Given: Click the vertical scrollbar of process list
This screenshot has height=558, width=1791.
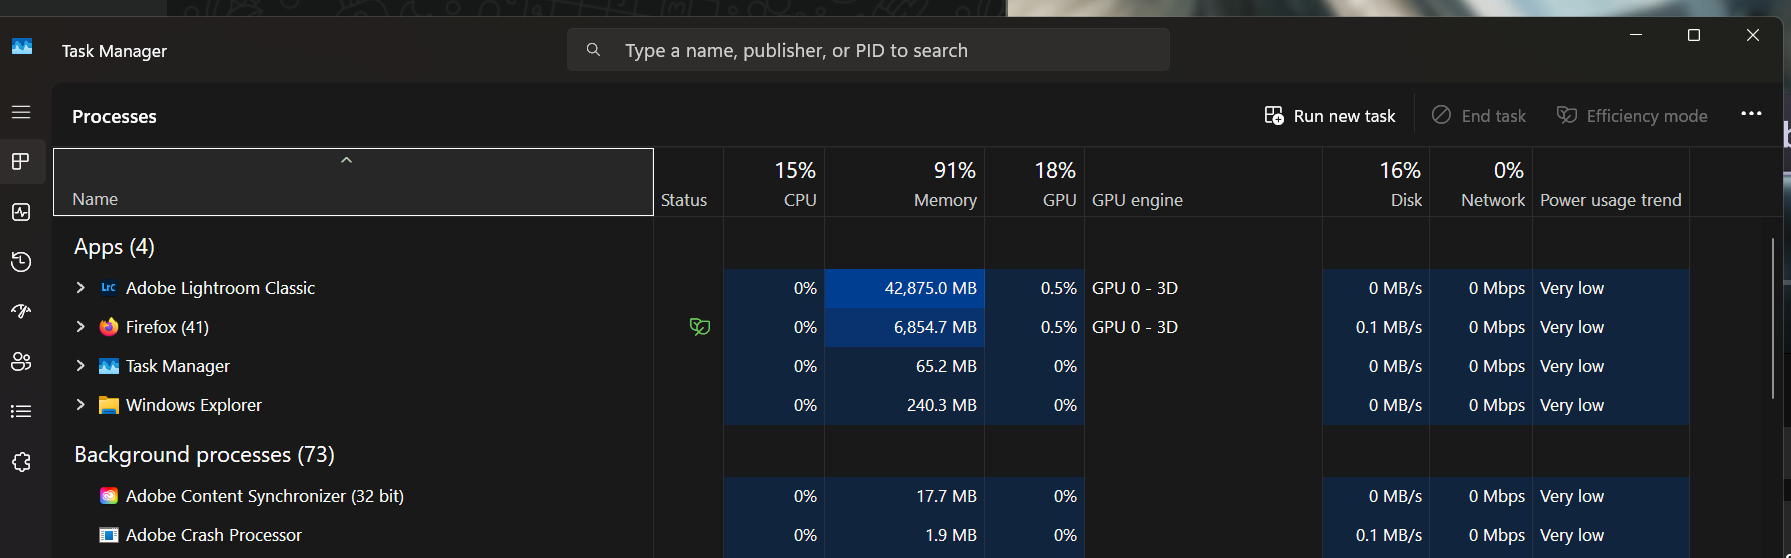Looking at the screenshot, I should (1773, 318).
